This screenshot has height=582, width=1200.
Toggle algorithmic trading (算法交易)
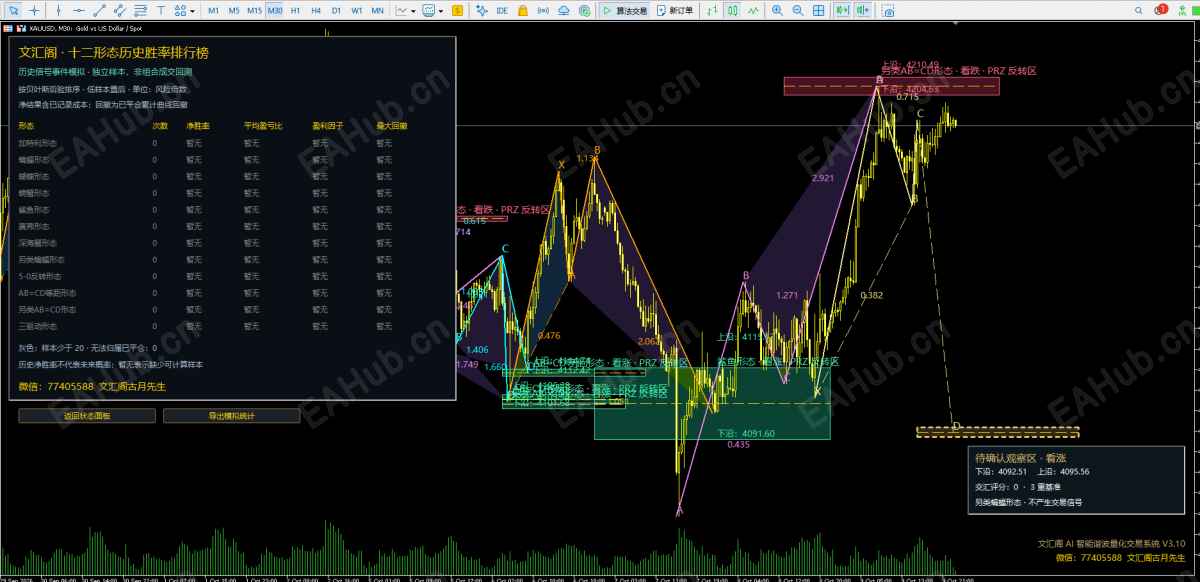click(626, 10)
